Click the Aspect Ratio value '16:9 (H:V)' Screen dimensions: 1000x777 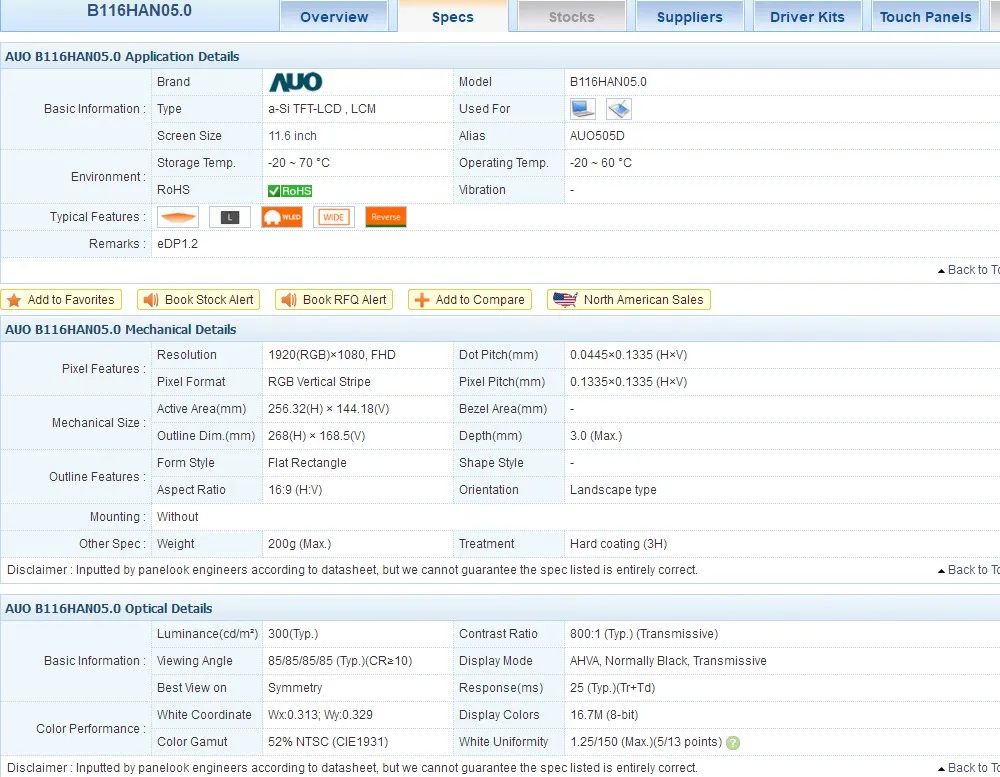(295, 490)
